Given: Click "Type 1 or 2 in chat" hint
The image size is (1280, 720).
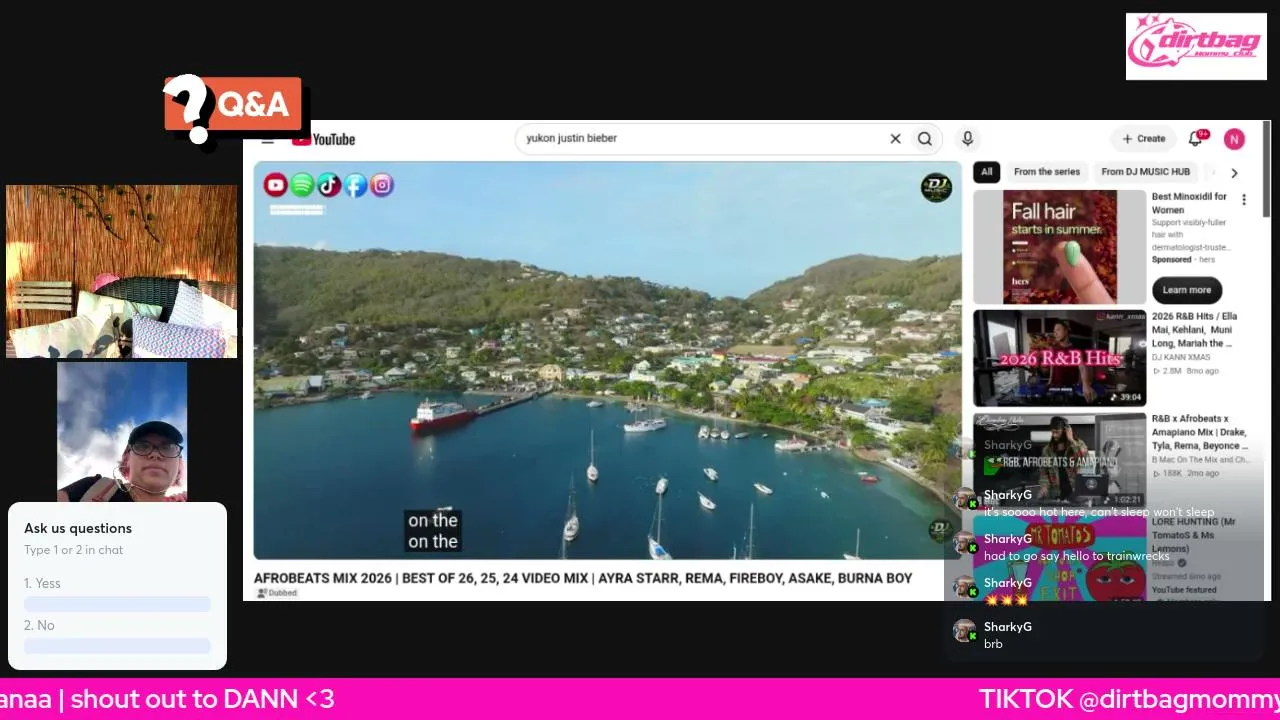Looking at the screenshot, I should [74, 550].
